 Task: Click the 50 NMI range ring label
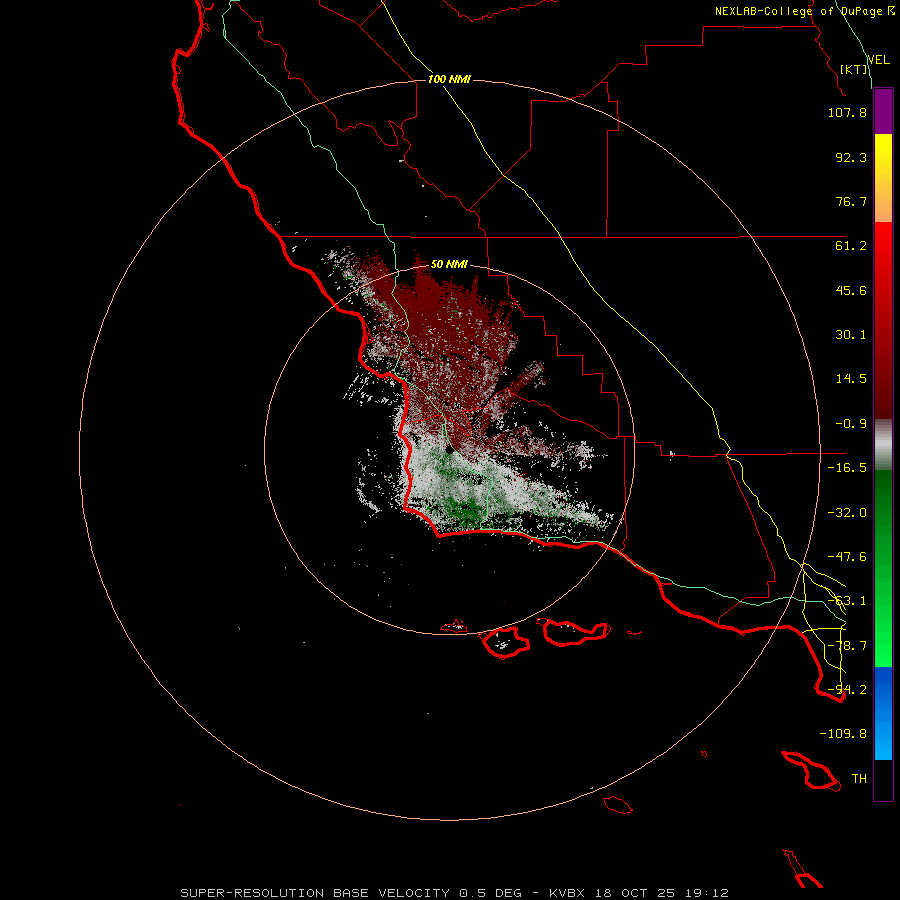[449, 264]
